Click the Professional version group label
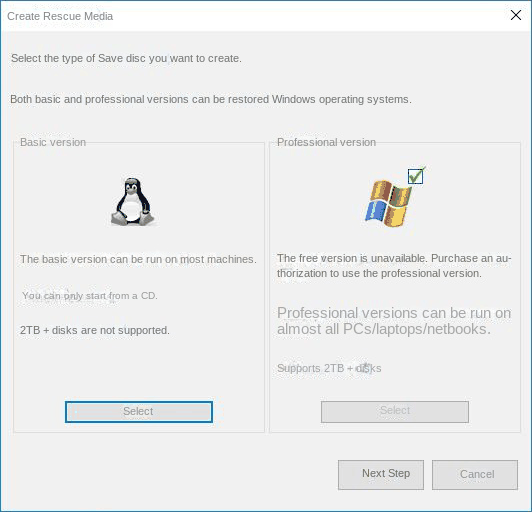This screenshot has width=532, height=512. (326, 142)
